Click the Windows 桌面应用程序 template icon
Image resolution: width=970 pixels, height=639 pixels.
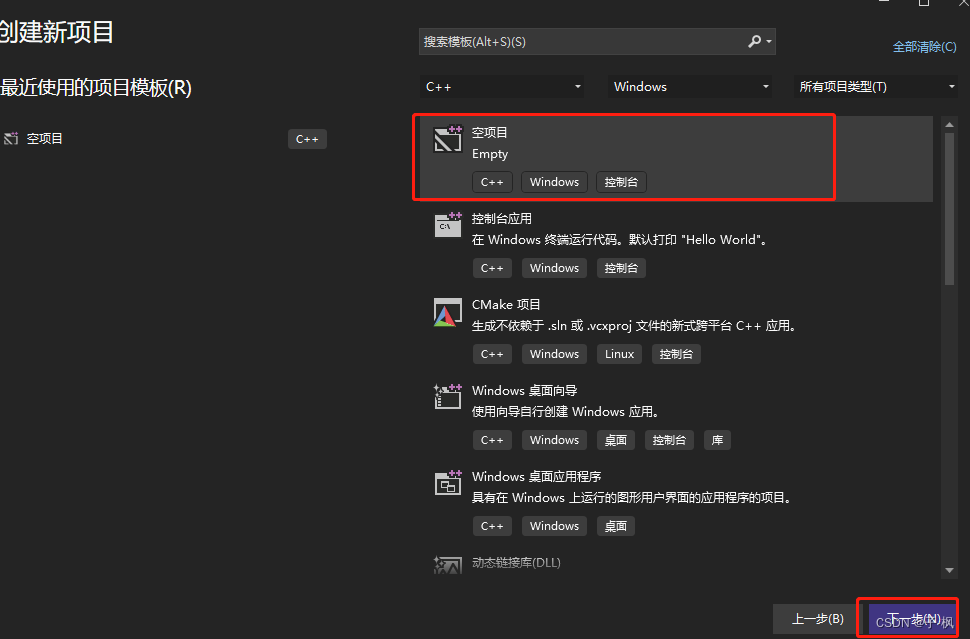pyautogui.click(x=447, y=484)
